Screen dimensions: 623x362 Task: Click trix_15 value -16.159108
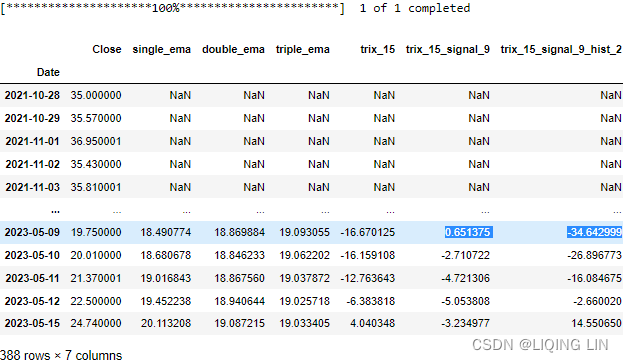pyautogui.click(x=368, y=256)
